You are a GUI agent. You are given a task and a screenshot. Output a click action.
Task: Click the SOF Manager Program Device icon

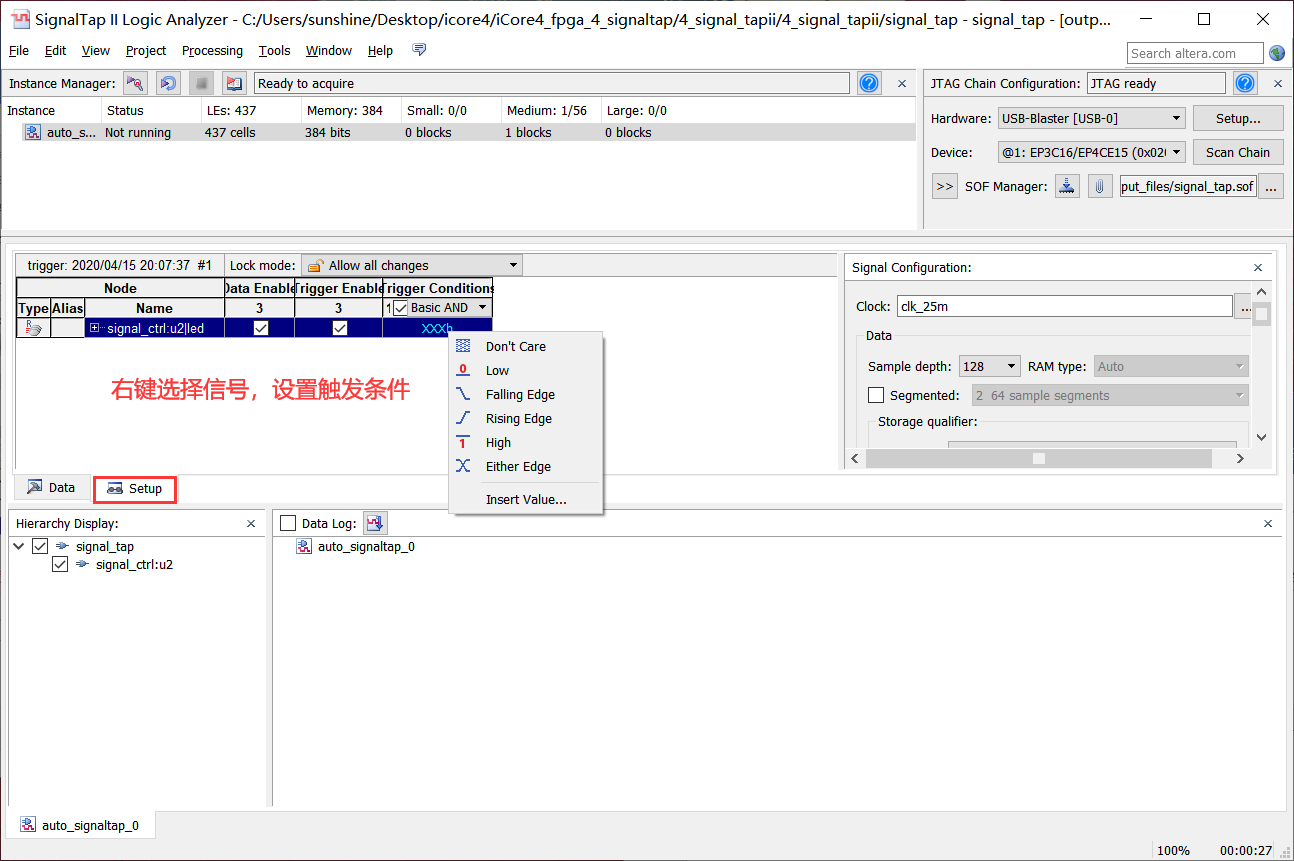[x=1068, y=186]
